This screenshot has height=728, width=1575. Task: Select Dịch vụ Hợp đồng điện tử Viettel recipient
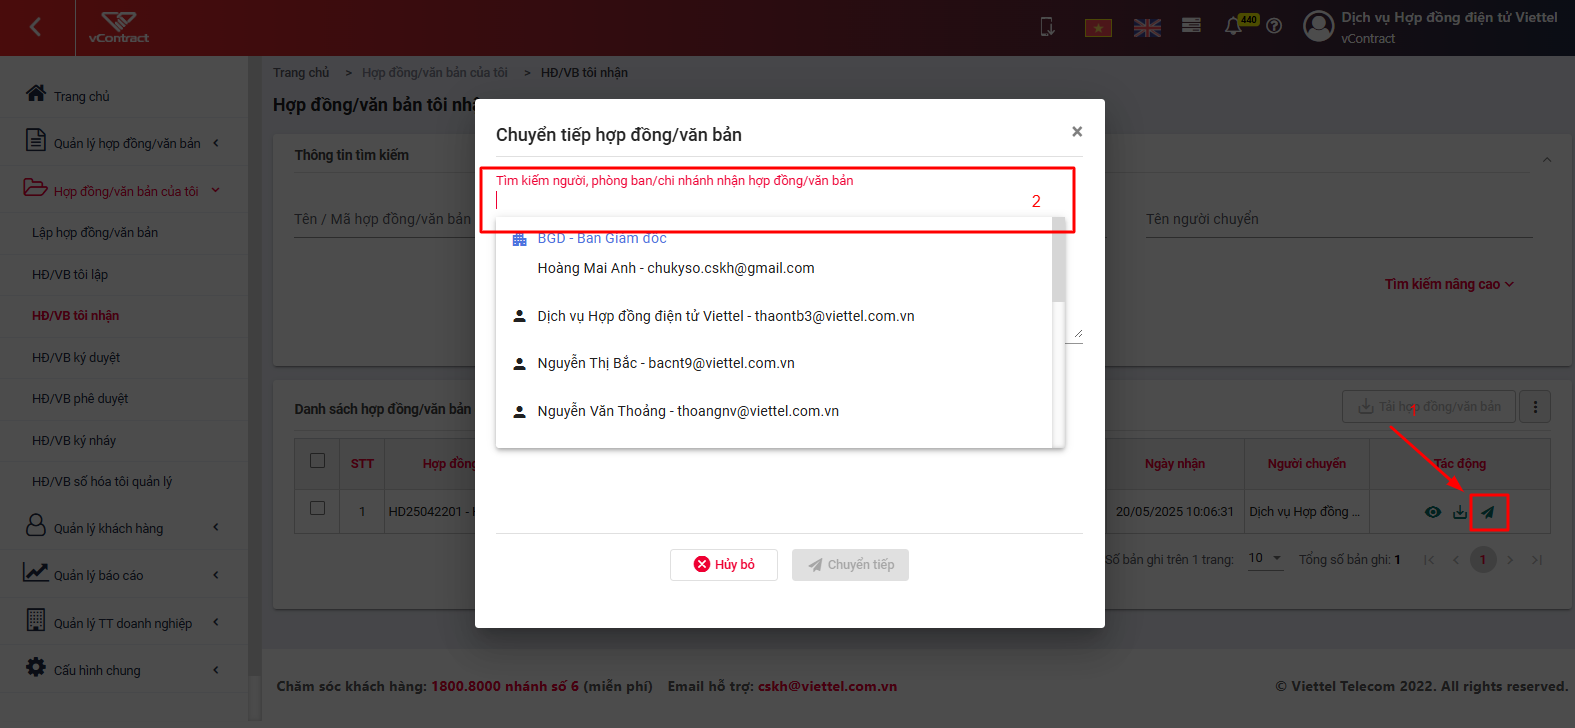774,316
